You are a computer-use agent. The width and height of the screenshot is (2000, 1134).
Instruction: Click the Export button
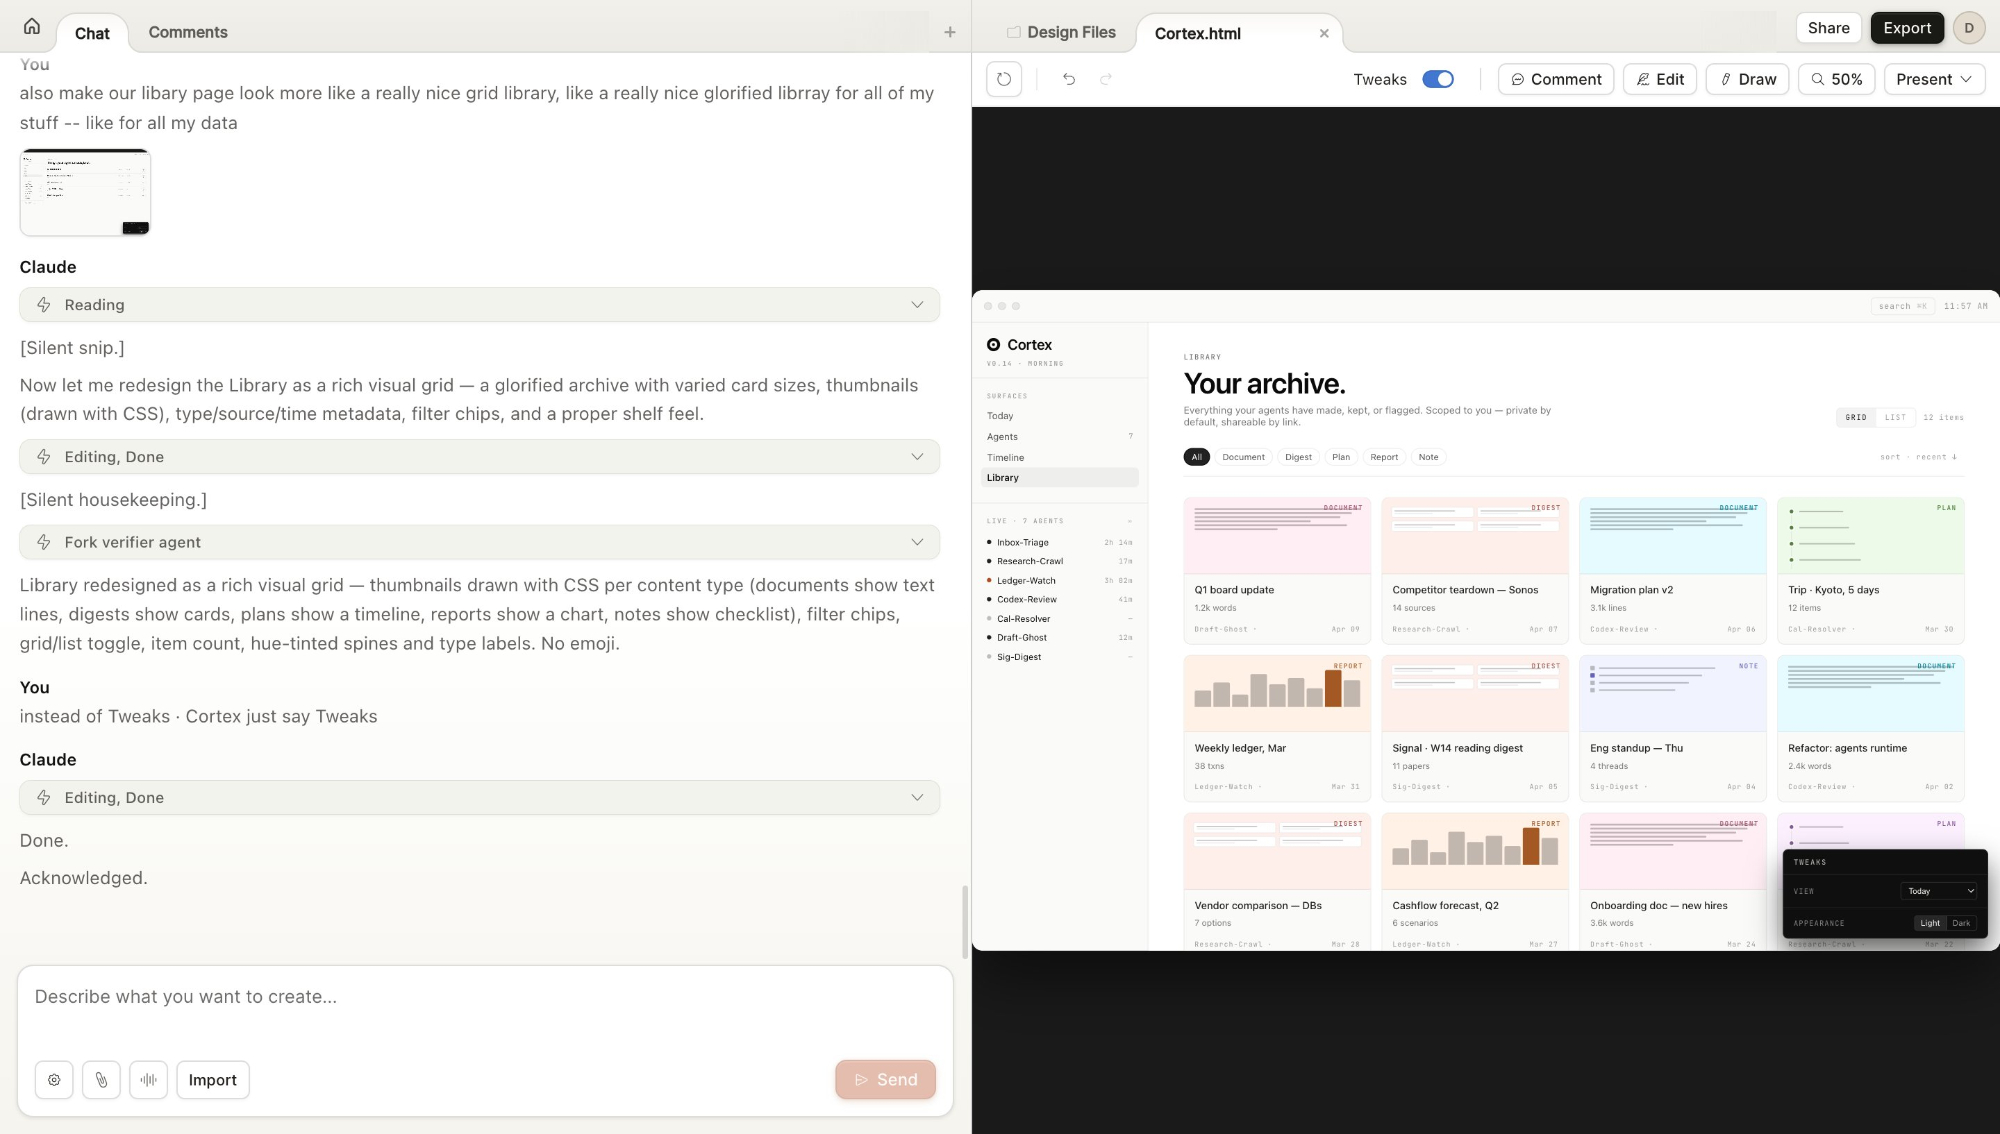pos(1906,28)
